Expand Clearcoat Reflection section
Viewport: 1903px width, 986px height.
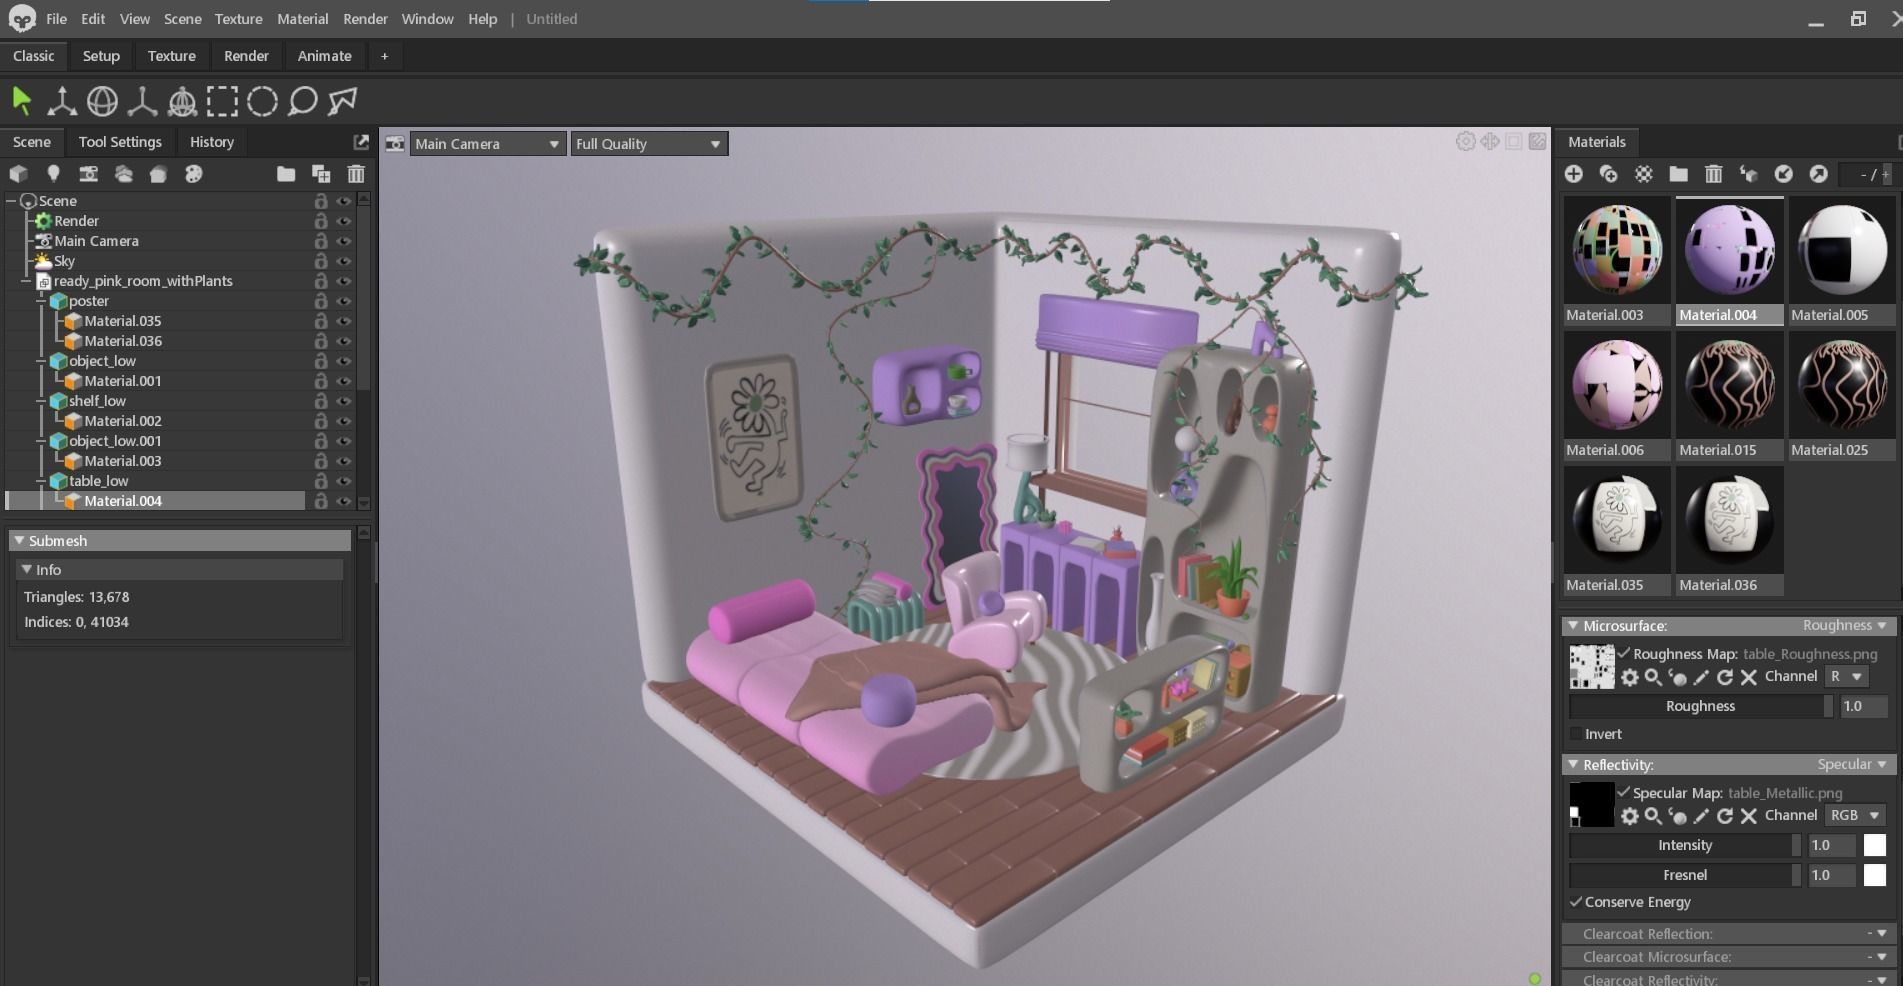point(1729,934)
